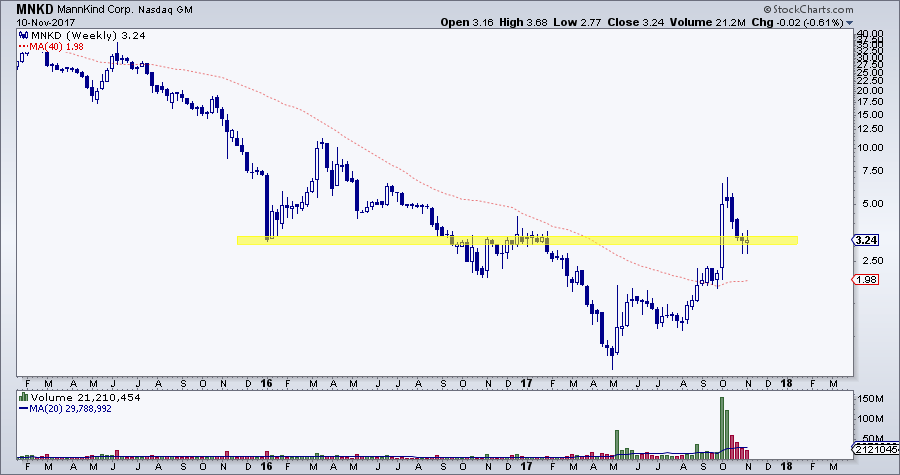This screenshot has width=900, height=475.
Task: Click the 50M volume axis label
Action: click(871, 438)
